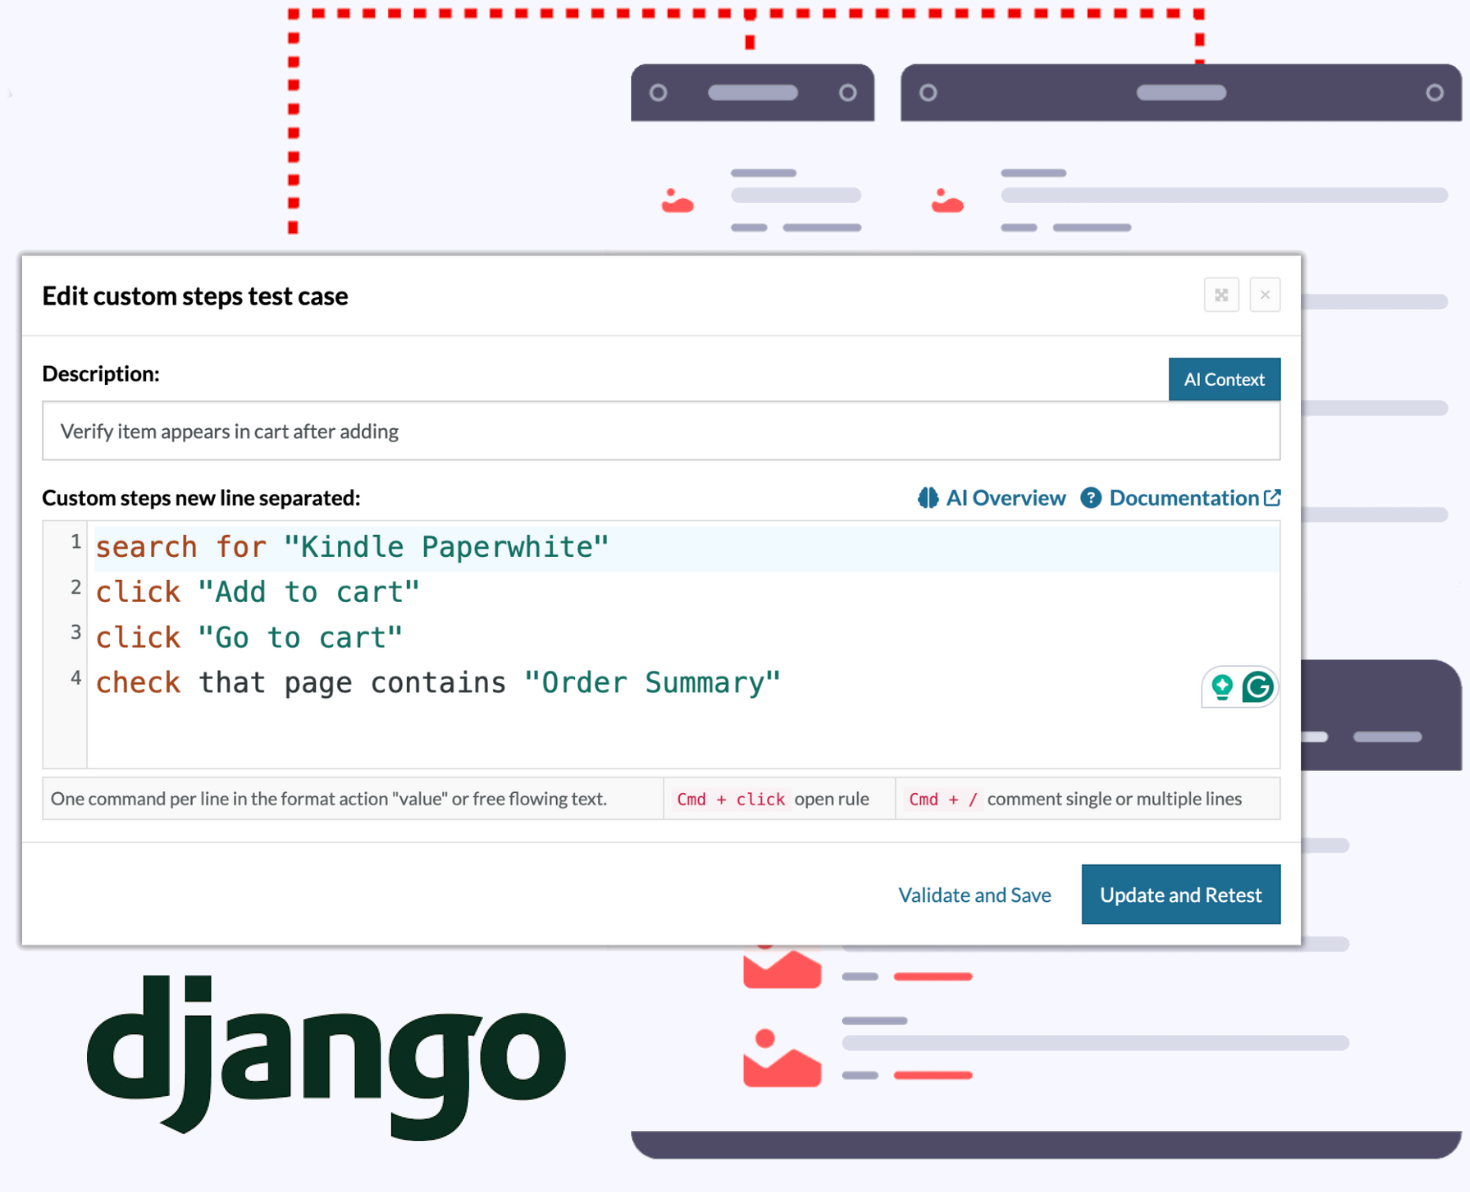Select line 2 click Add to cart
Image resolution: width=1470 pixels, height=1192 pixels.
pyautogui.click(x=258, y=592)
